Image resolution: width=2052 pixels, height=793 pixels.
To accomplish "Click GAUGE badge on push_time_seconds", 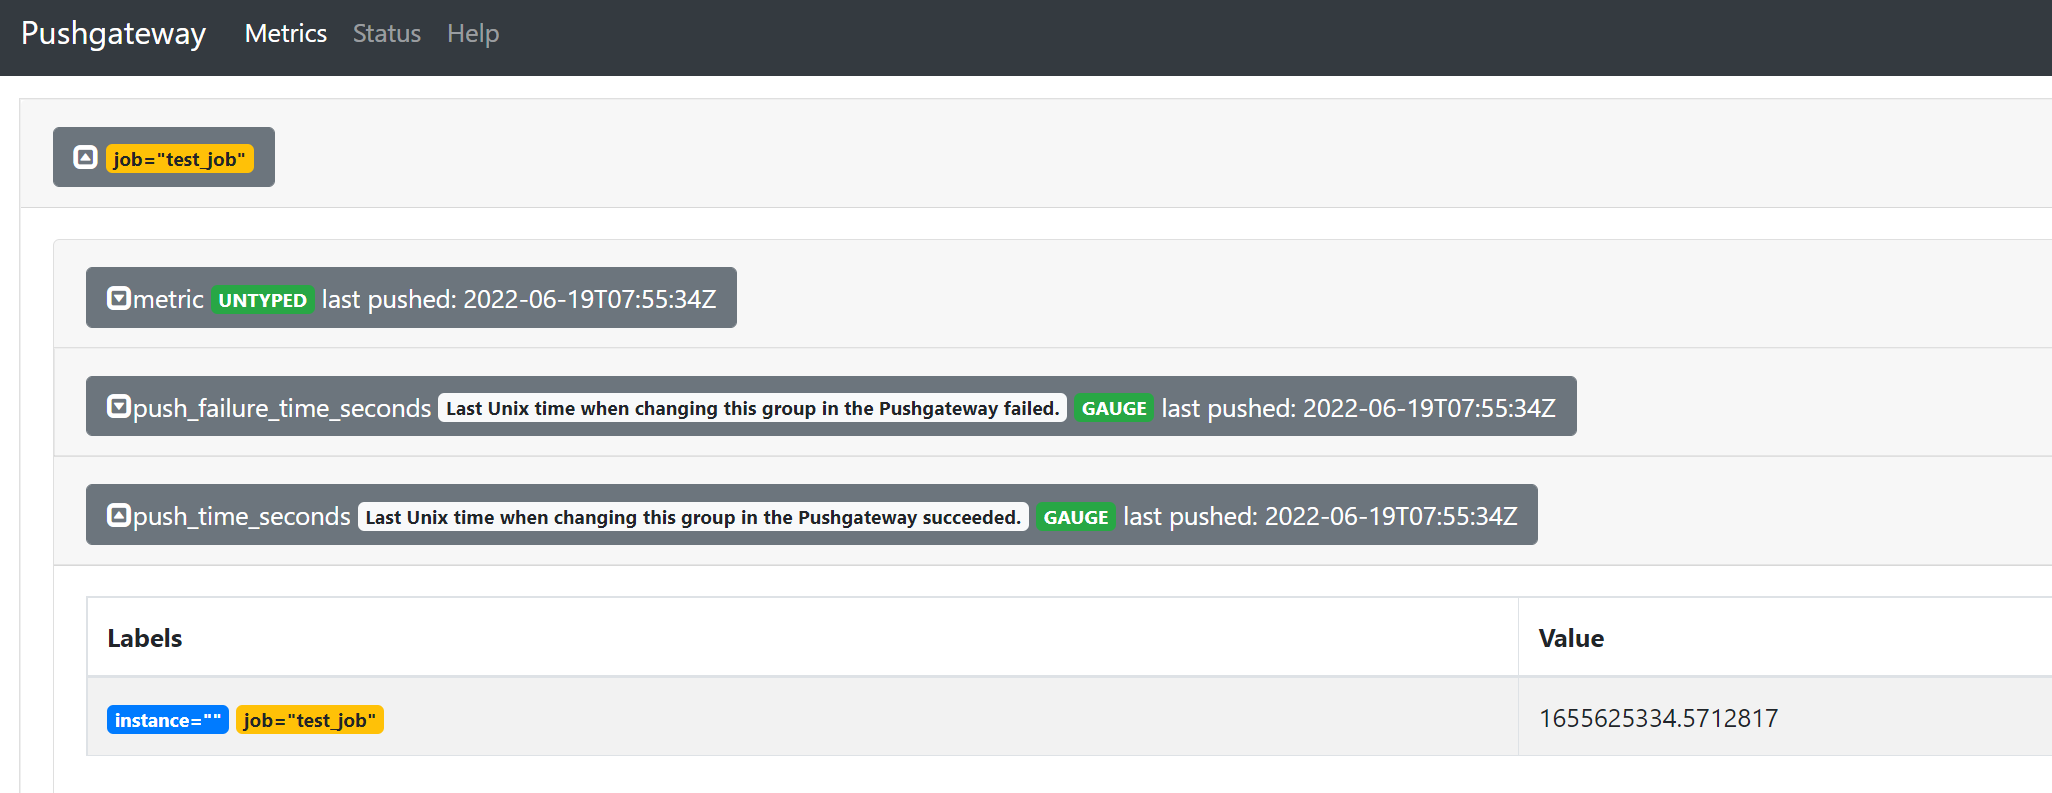I will tap(1075, 517).
